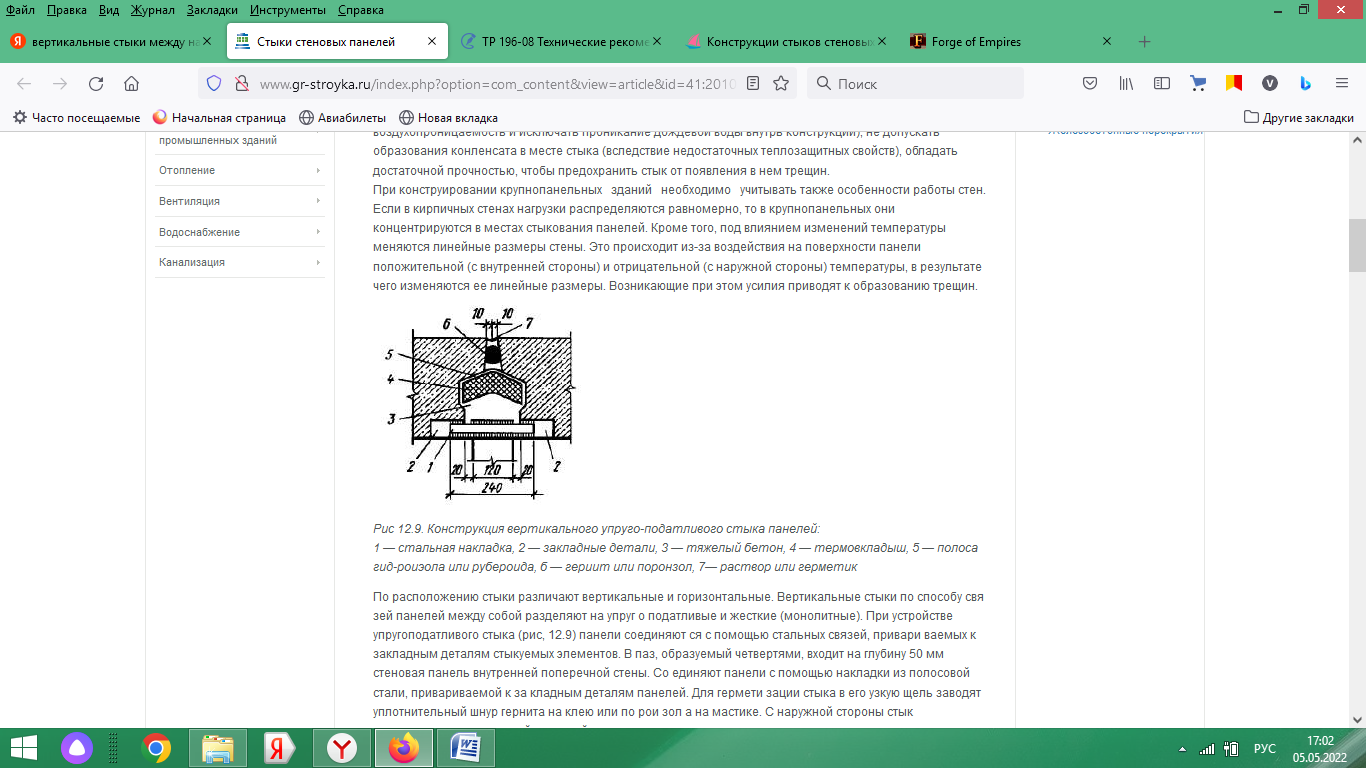This screenshot has width=1366, height=768.
Task: Open the Новая вкладка bookmark
Action: pyautogui.click(x=448, y=118)
